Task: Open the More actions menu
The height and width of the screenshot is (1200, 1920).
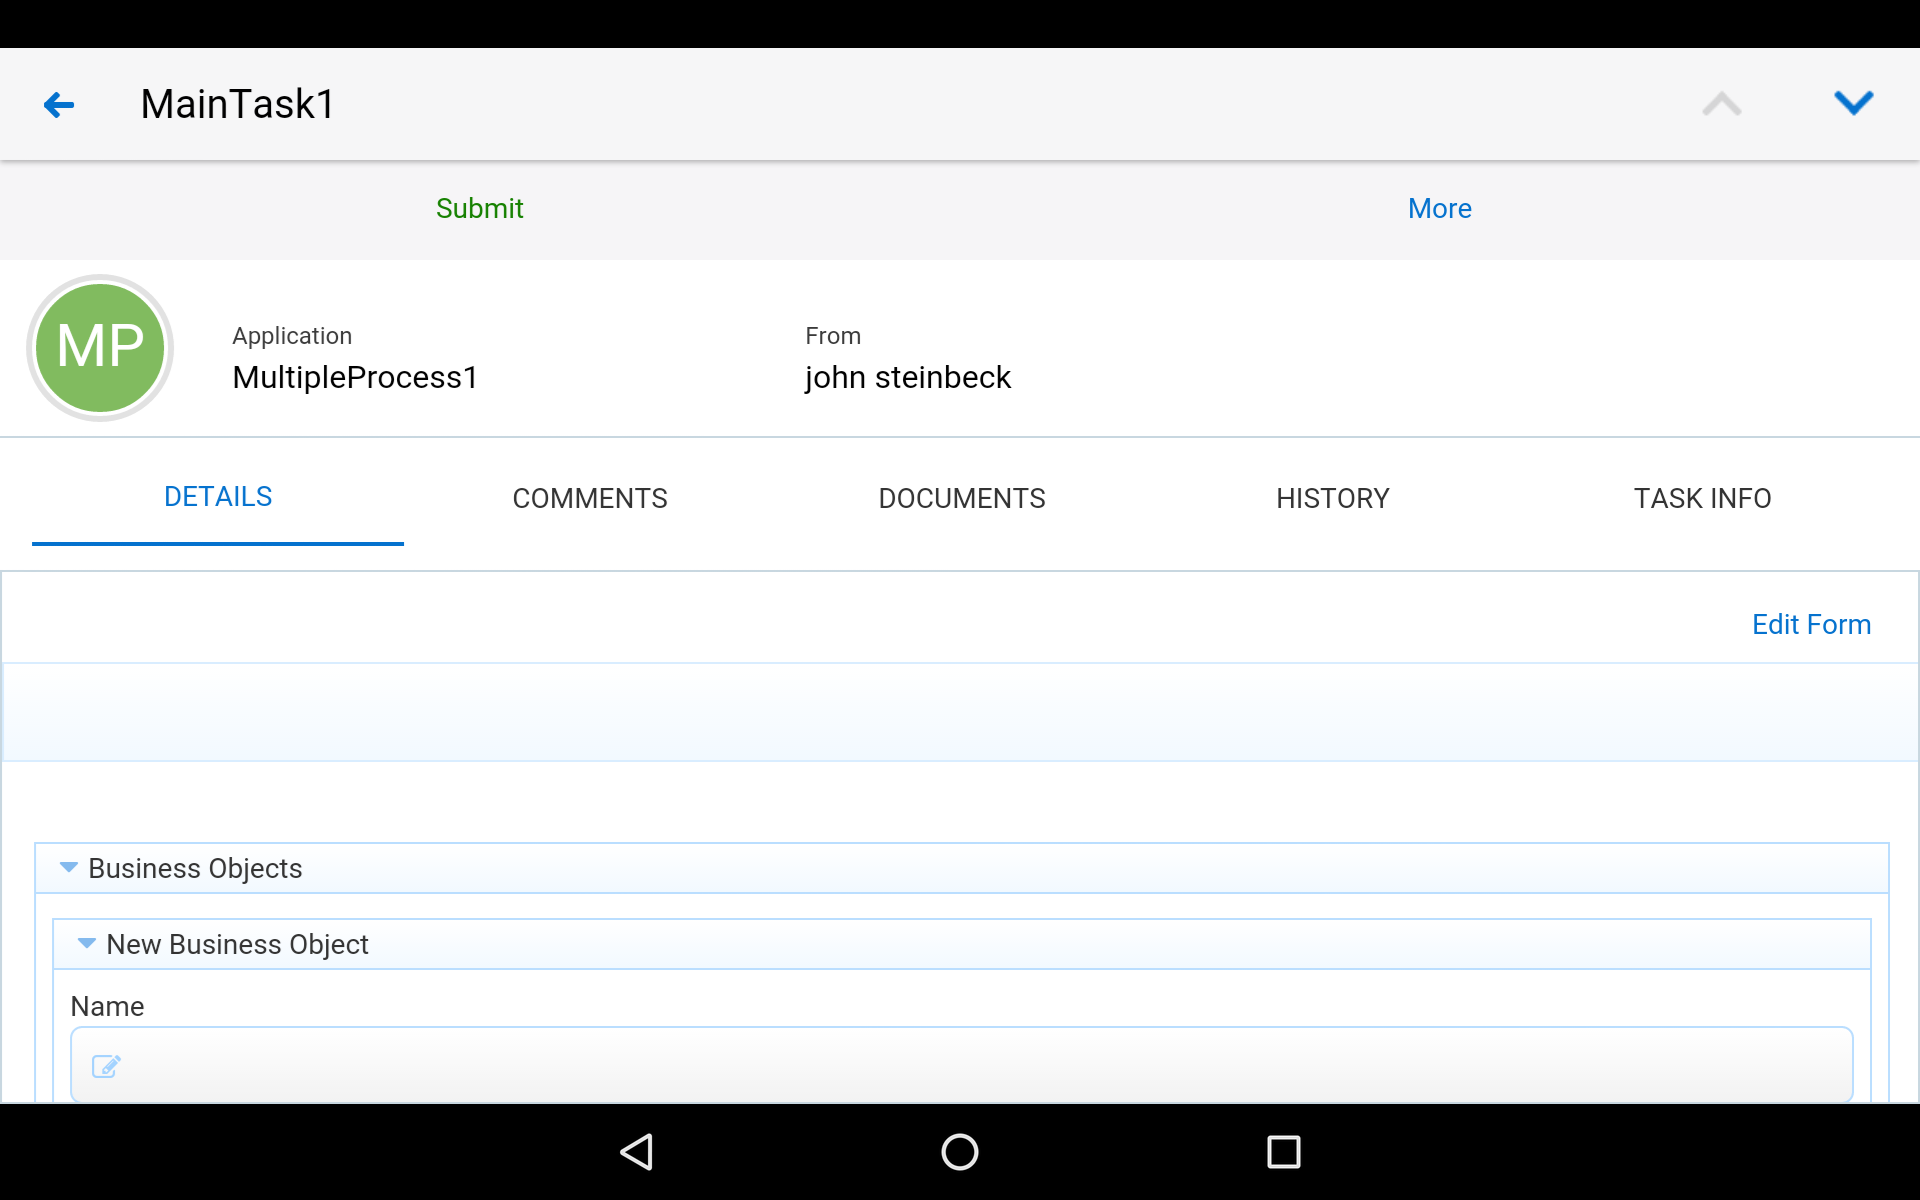Action: (1440, 208)
